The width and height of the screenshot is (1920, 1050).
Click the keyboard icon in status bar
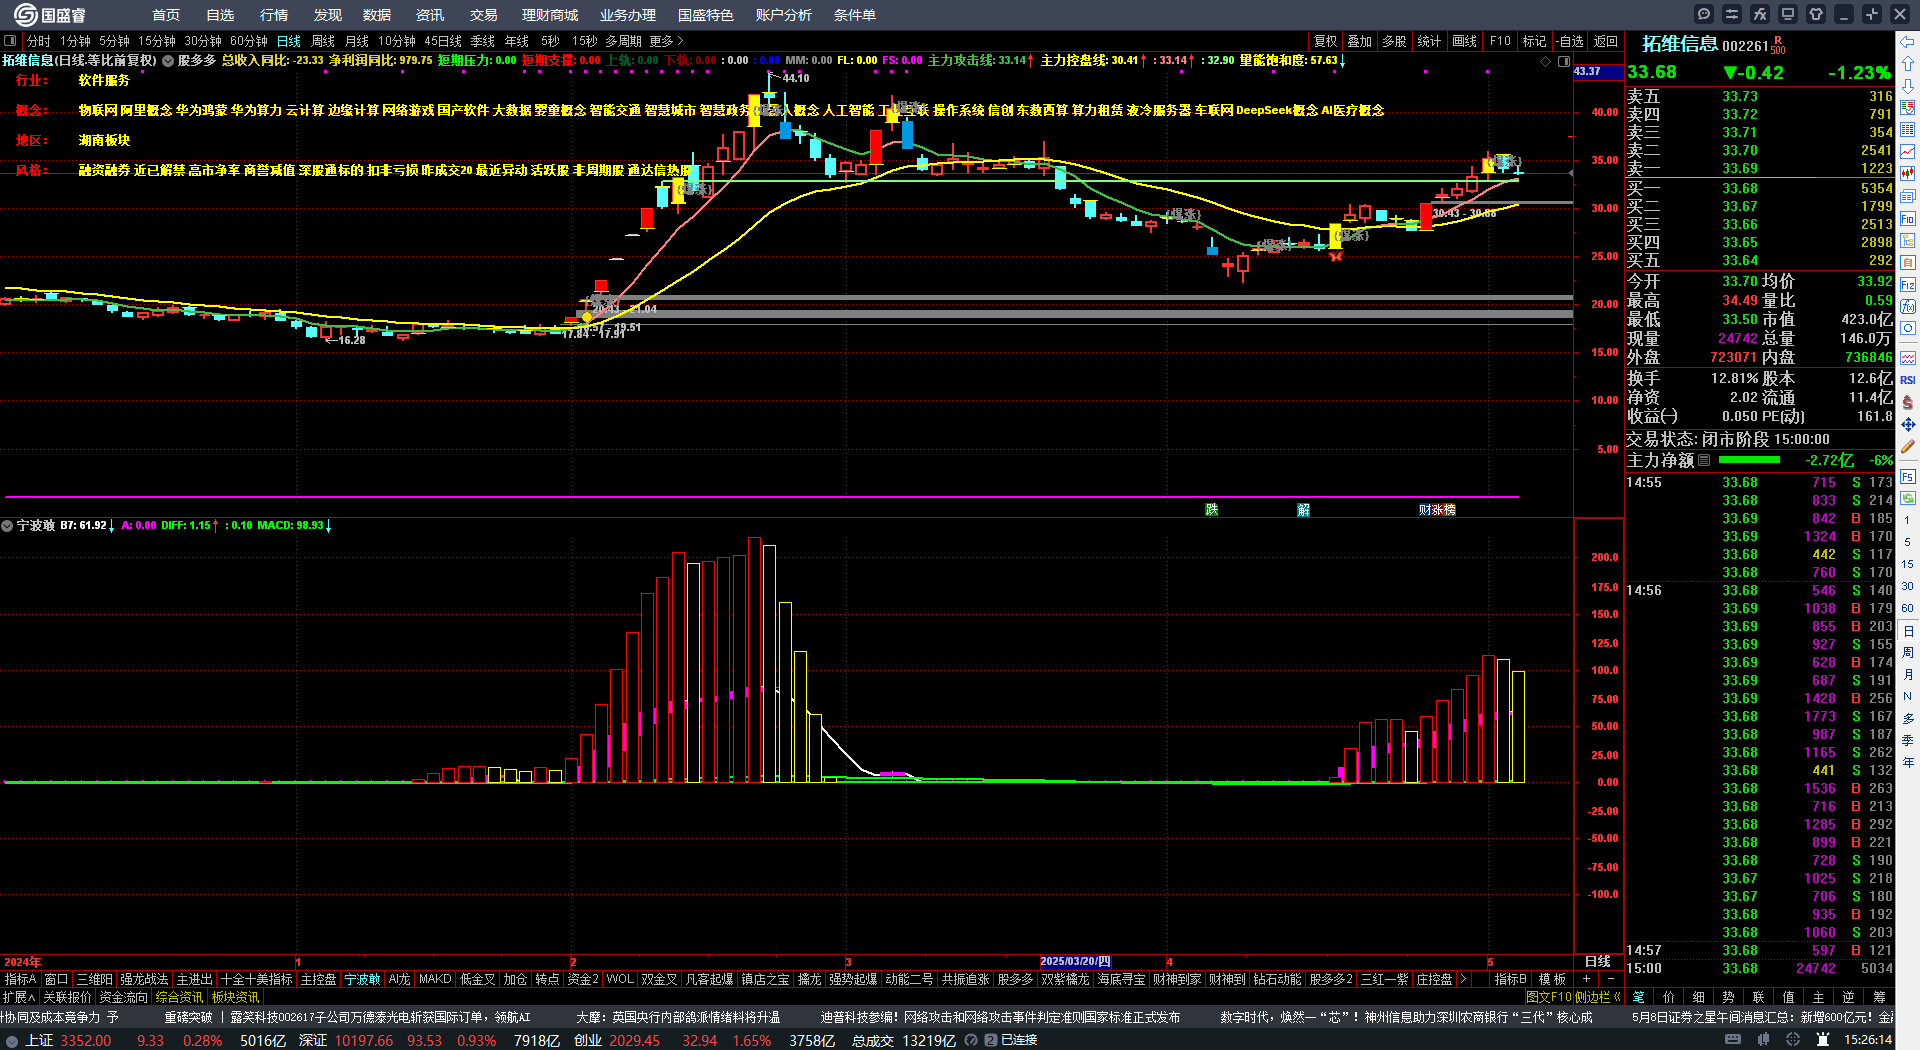pos(1733,1040)
